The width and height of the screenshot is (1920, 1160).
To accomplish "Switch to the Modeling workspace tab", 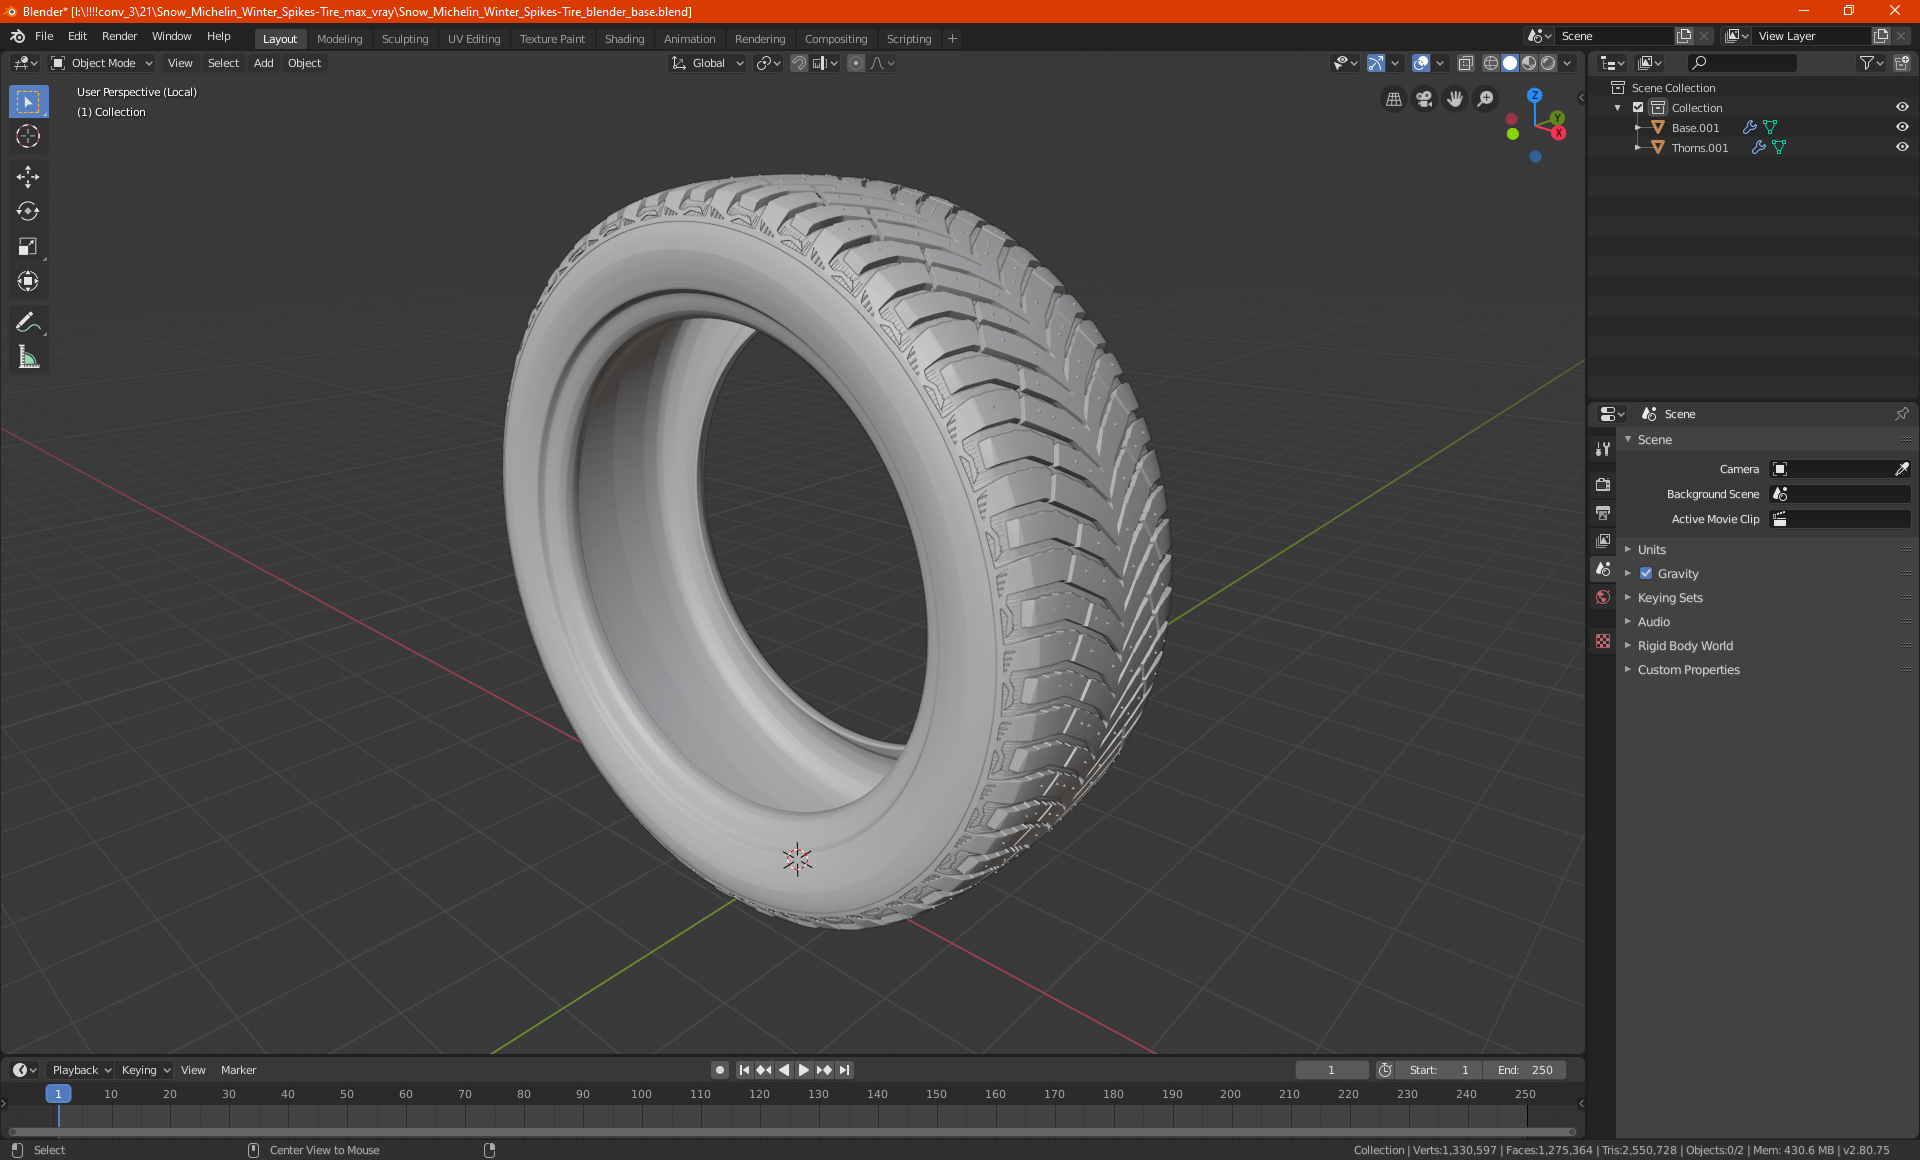I will tap(339, 39).
